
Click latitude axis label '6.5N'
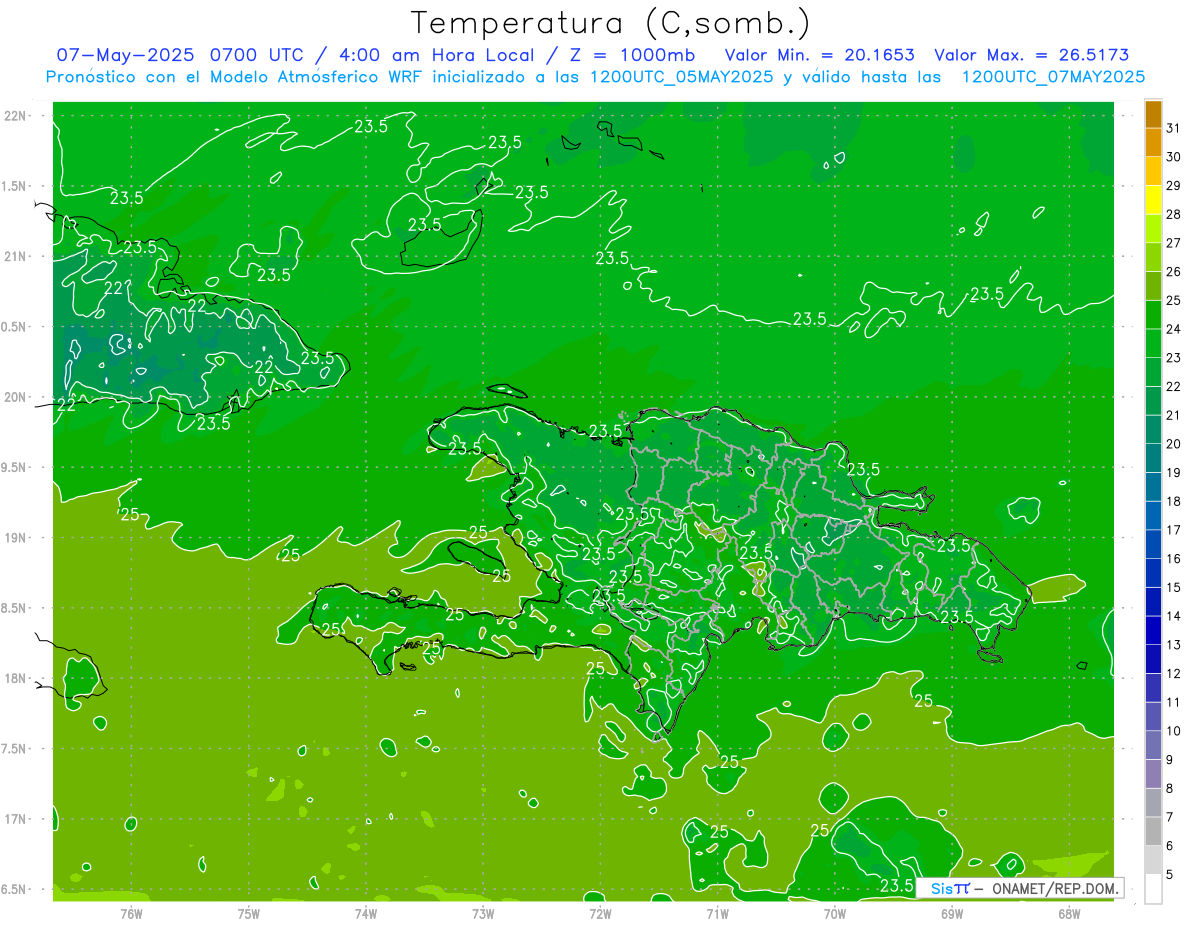(x=15, y=889)
